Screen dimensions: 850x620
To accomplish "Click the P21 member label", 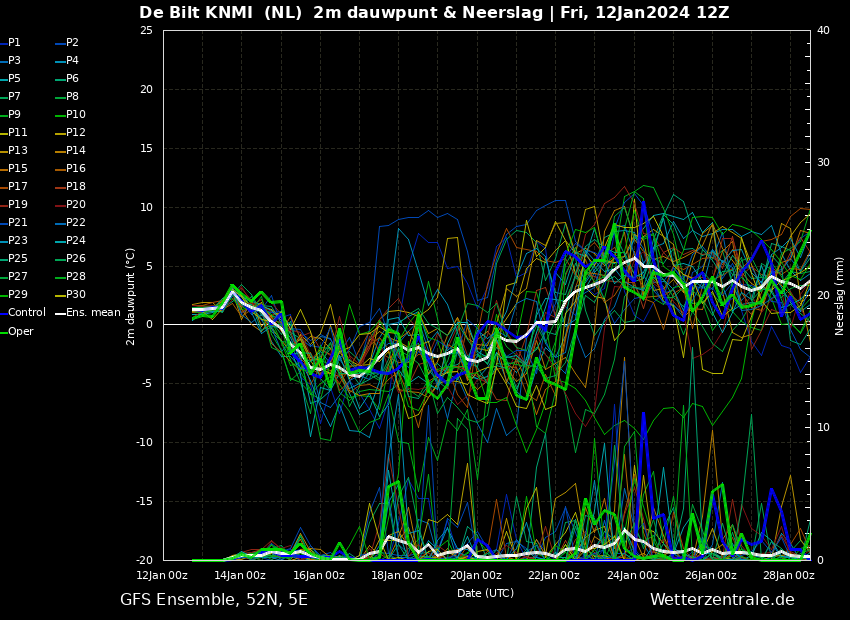I will click(14, 222).
